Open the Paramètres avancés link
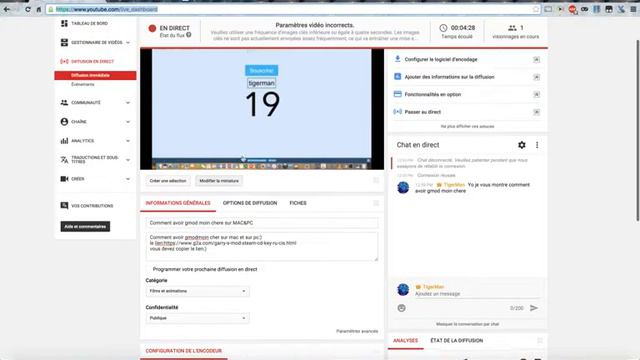The height and width of the screenshot is (360, 640). click(357, 331)
